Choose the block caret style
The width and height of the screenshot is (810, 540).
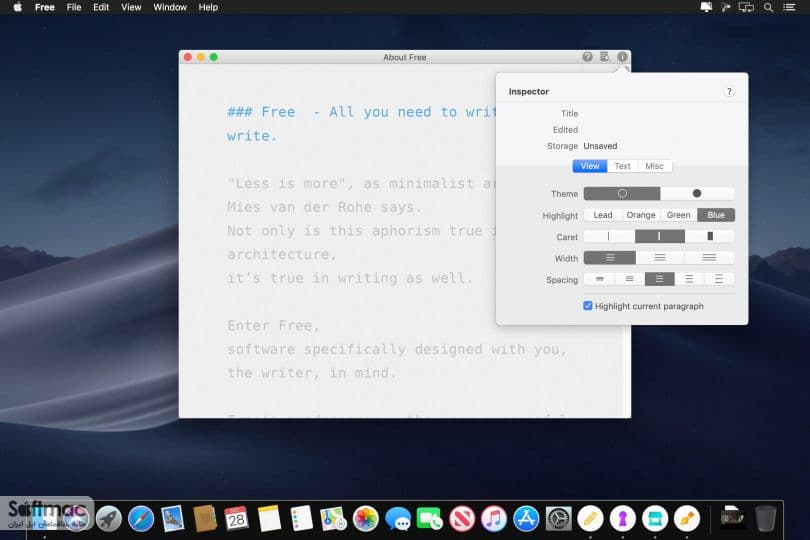[x=710, y=236]
